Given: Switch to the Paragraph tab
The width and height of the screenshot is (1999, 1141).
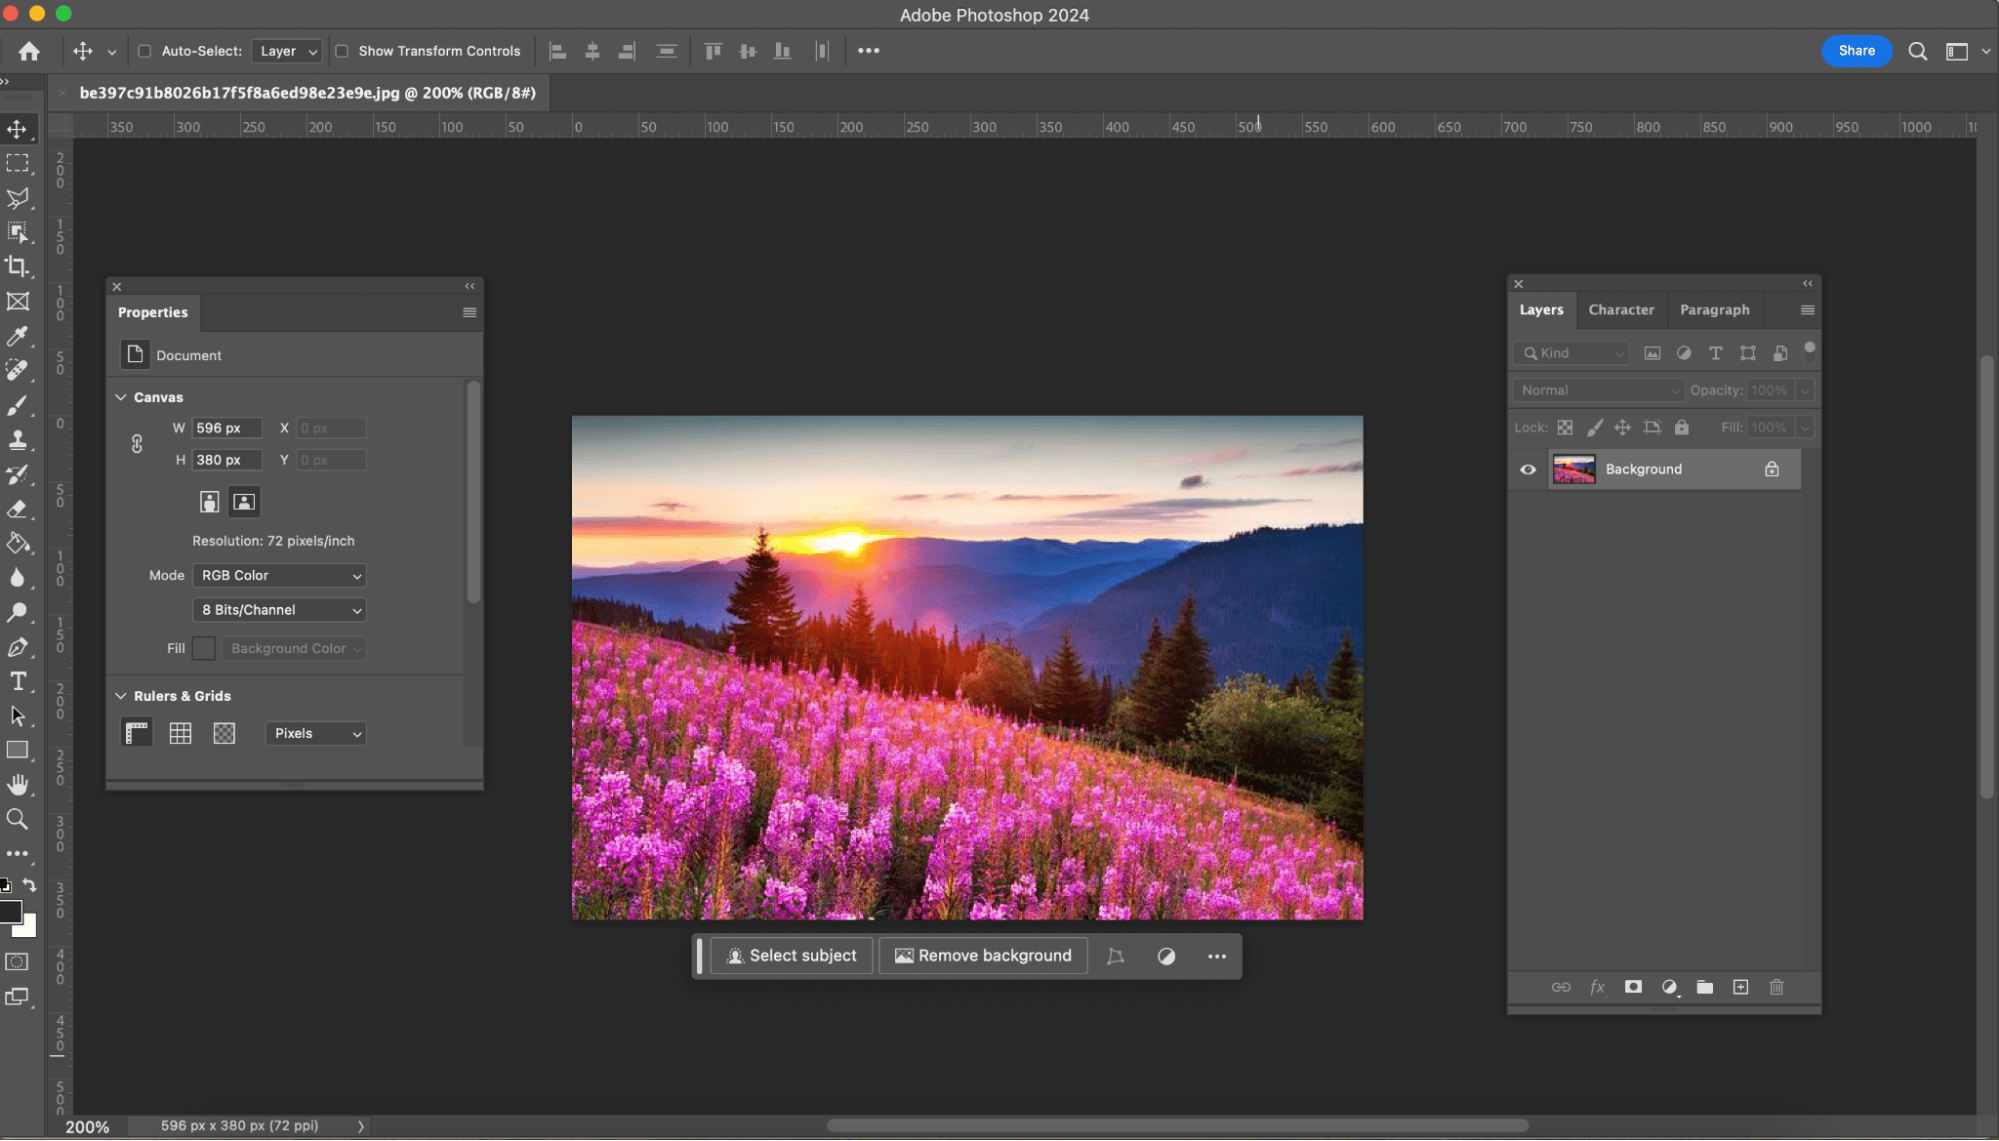Looking at the screenshot, I should coord(1714,310).
